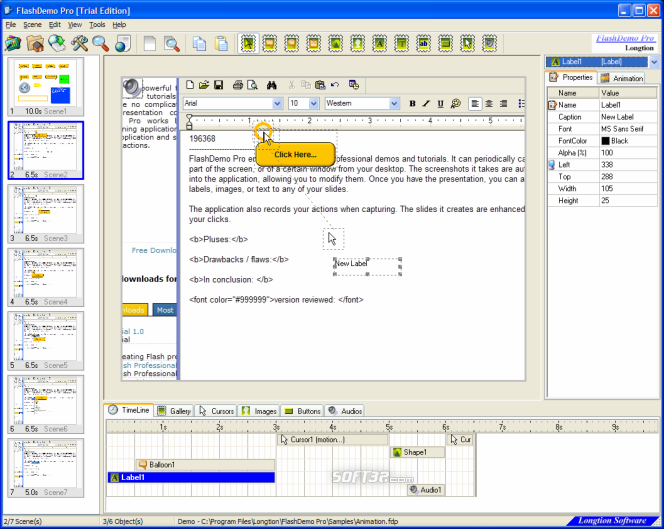Select the second speech balloon tool
The height and width of the screenshot is (529, 664).
pos(292,43)
